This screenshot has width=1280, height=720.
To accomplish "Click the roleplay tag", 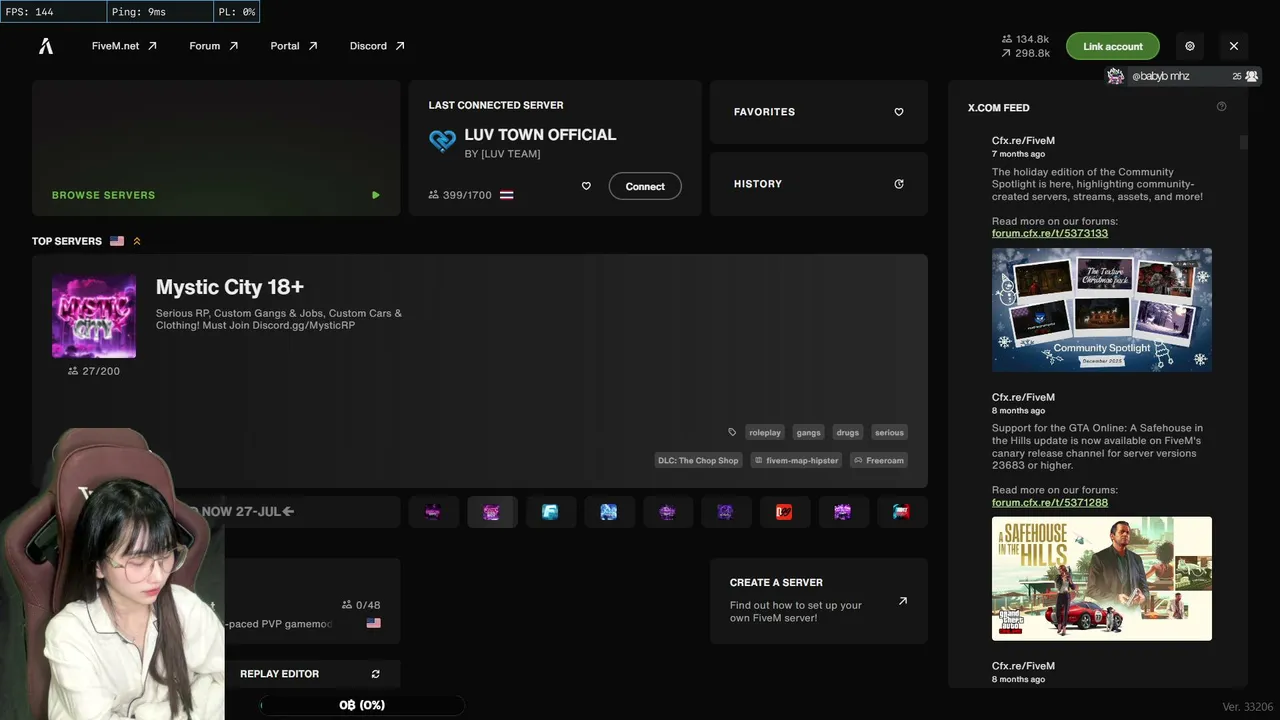I will pos(765,432).
